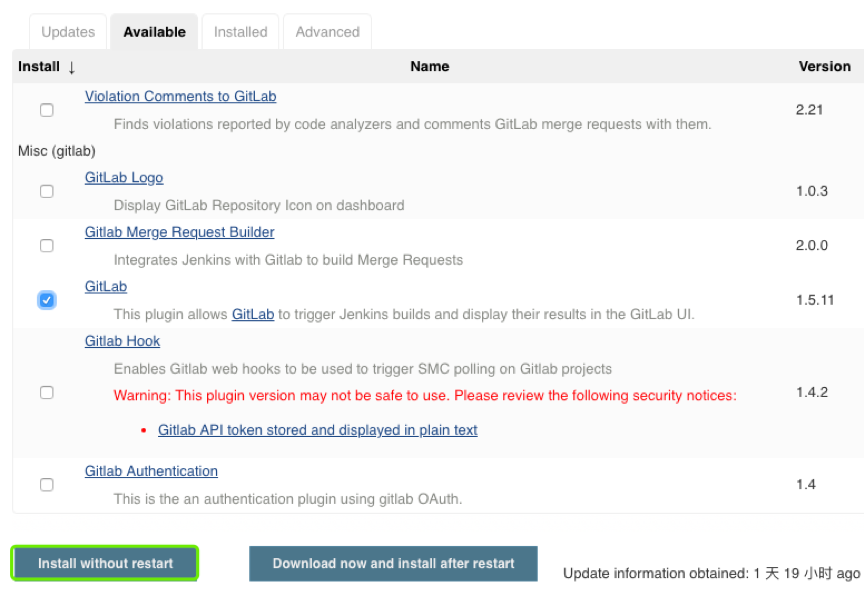Select the Gitlab Hook plugin checkbox
This screenshot has height=595, width=864.
tap(47, 393)
